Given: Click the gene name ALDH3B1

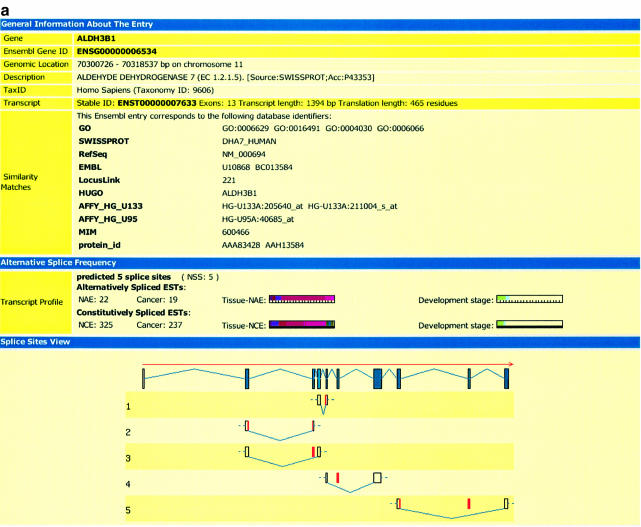Looking at the screenshot, I should tap(96, 38).
